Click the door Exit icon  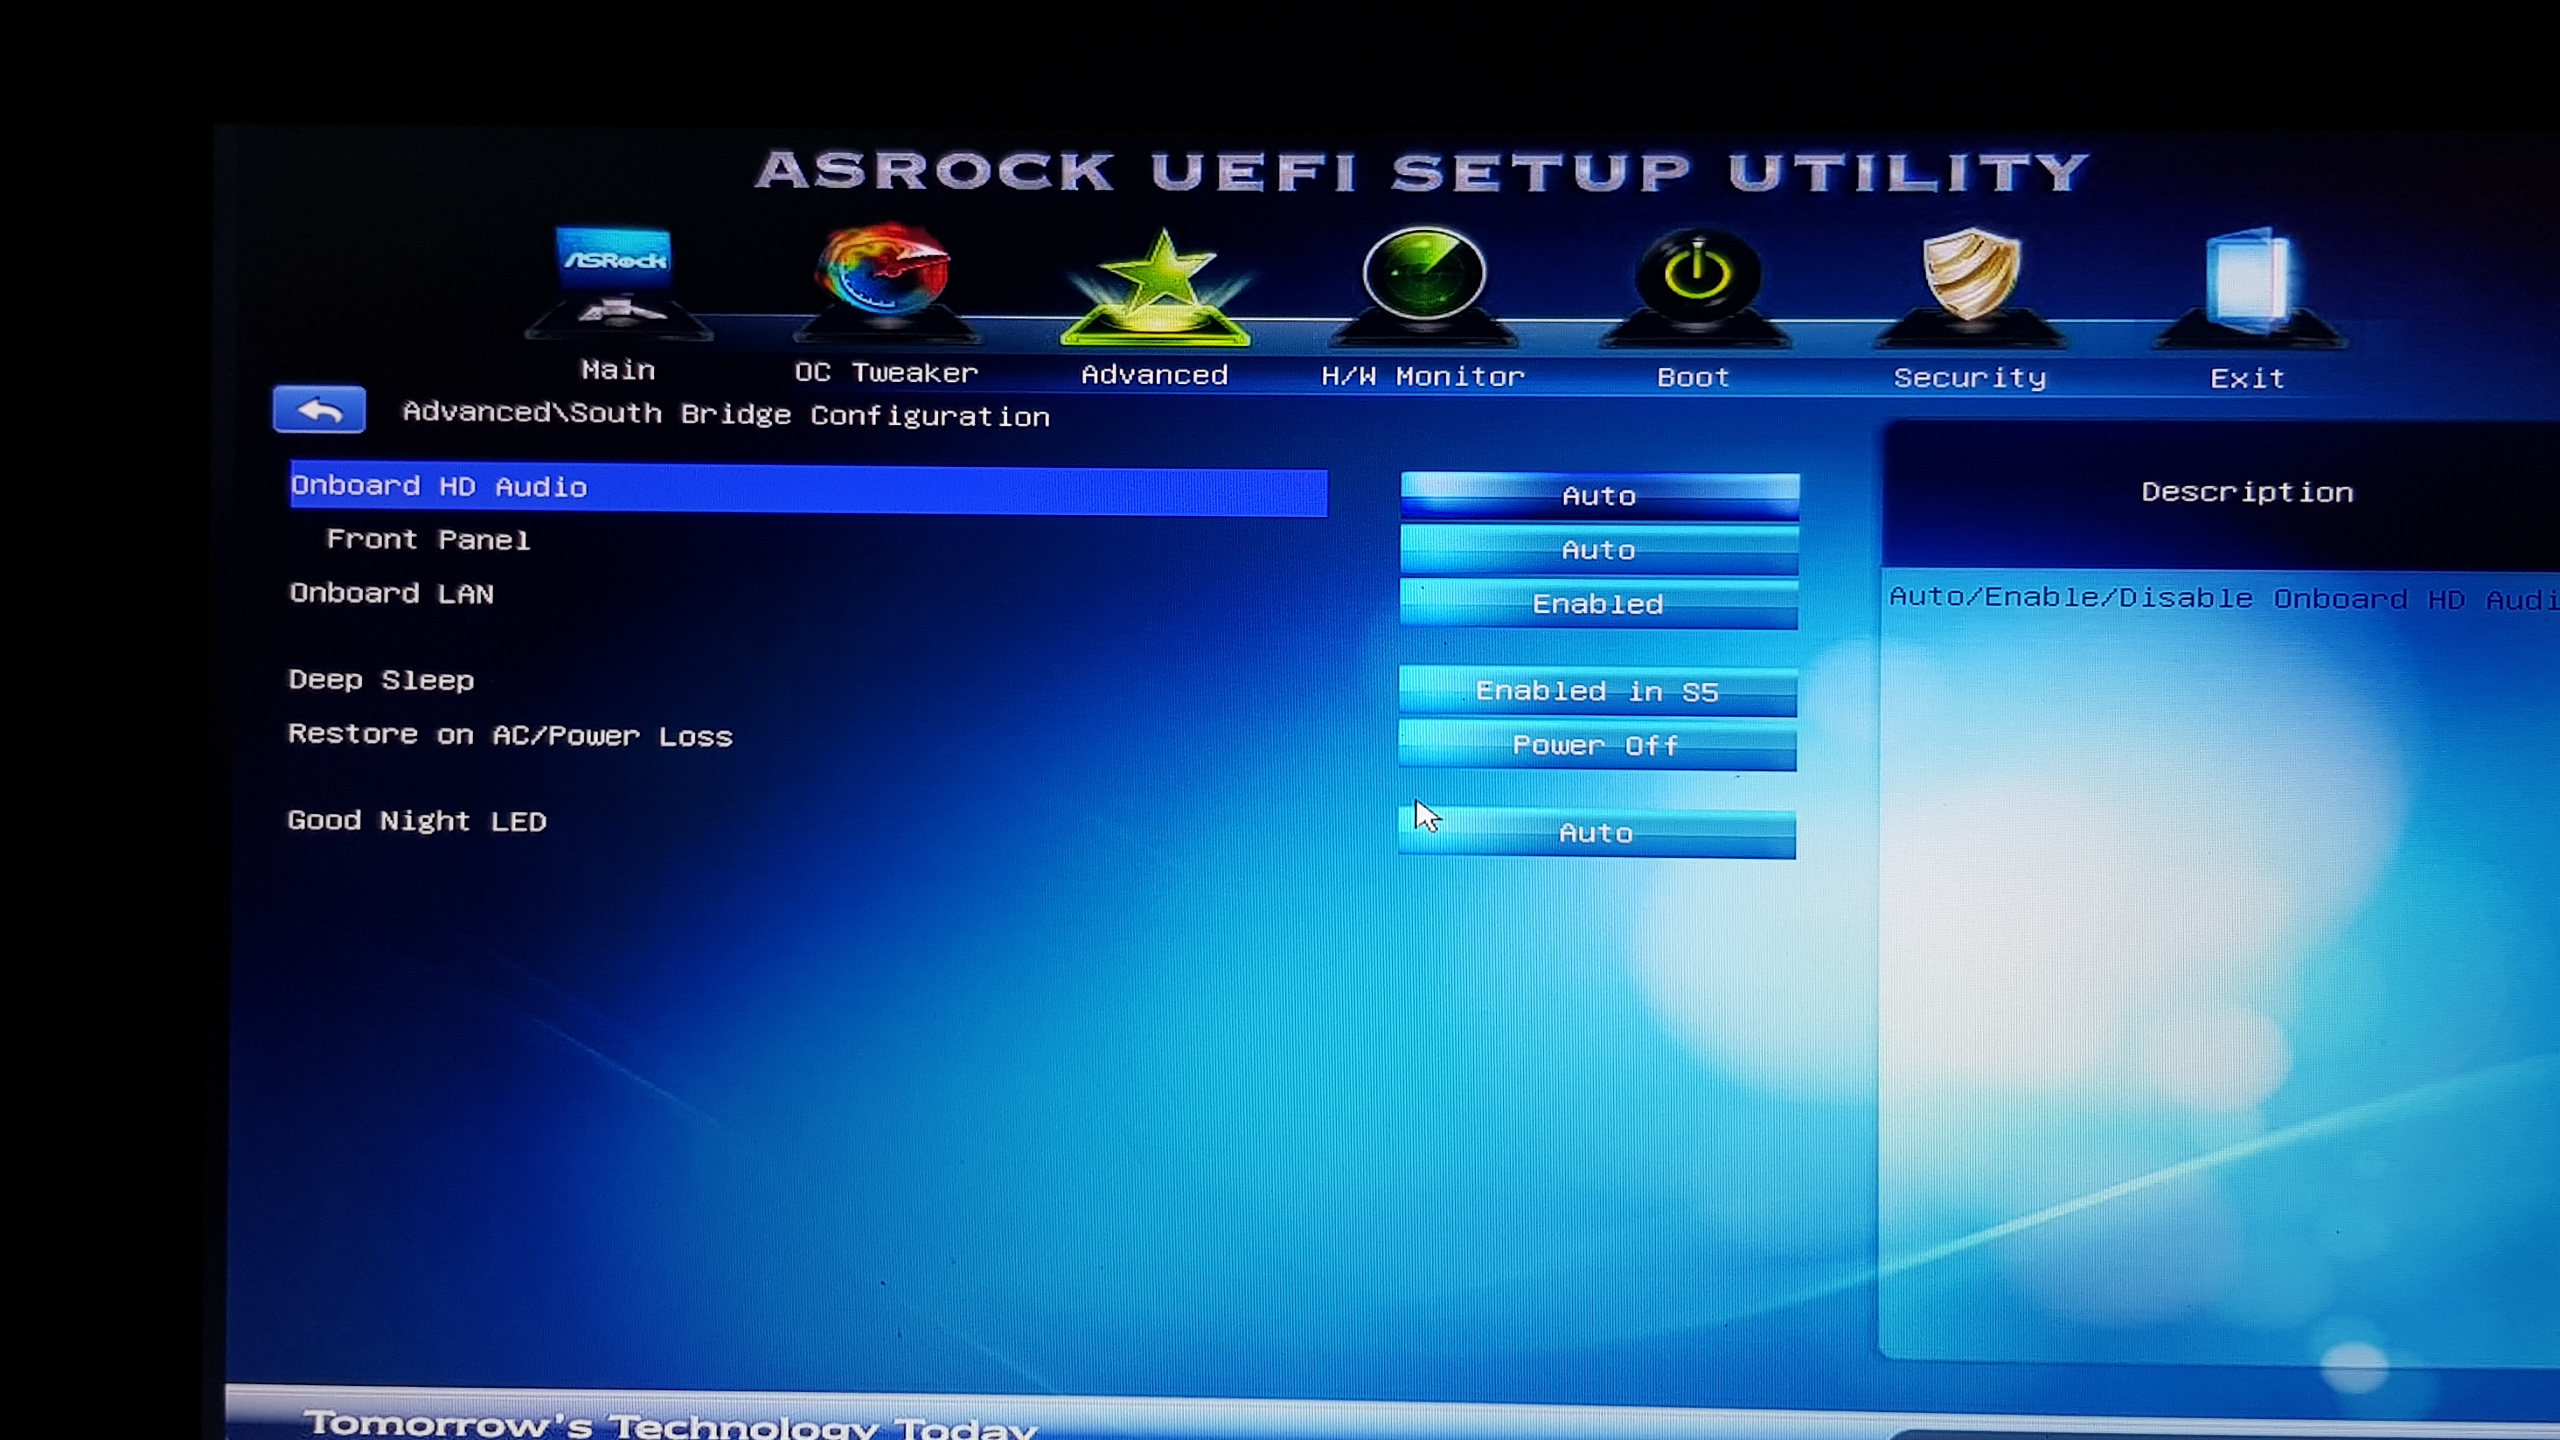(2248, 287)
